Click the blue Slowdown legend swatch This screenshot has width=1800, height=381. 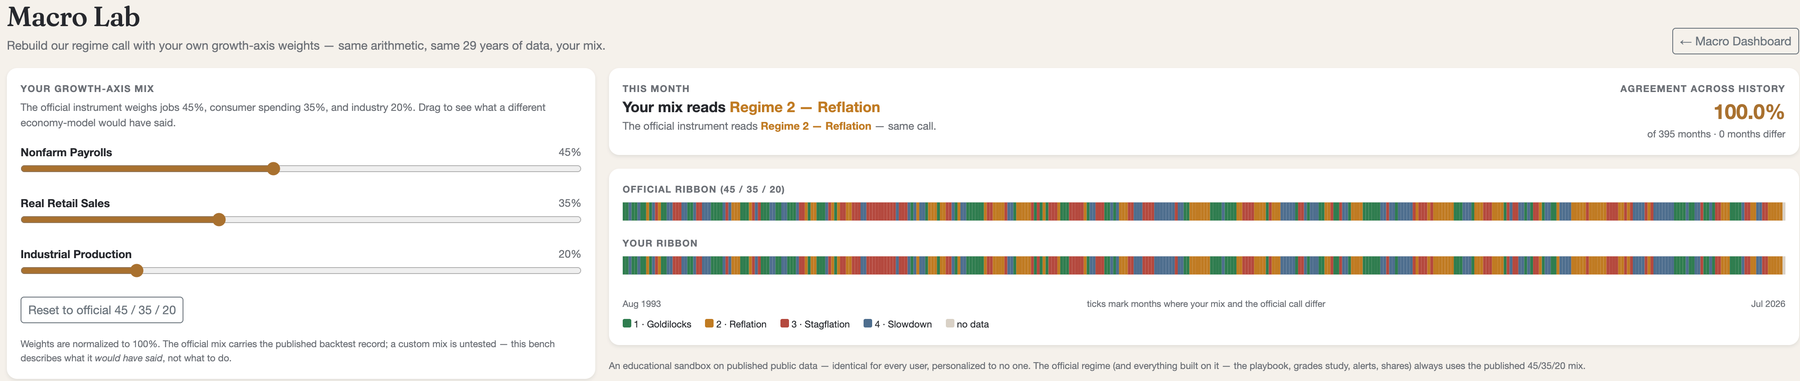point(868,324)
